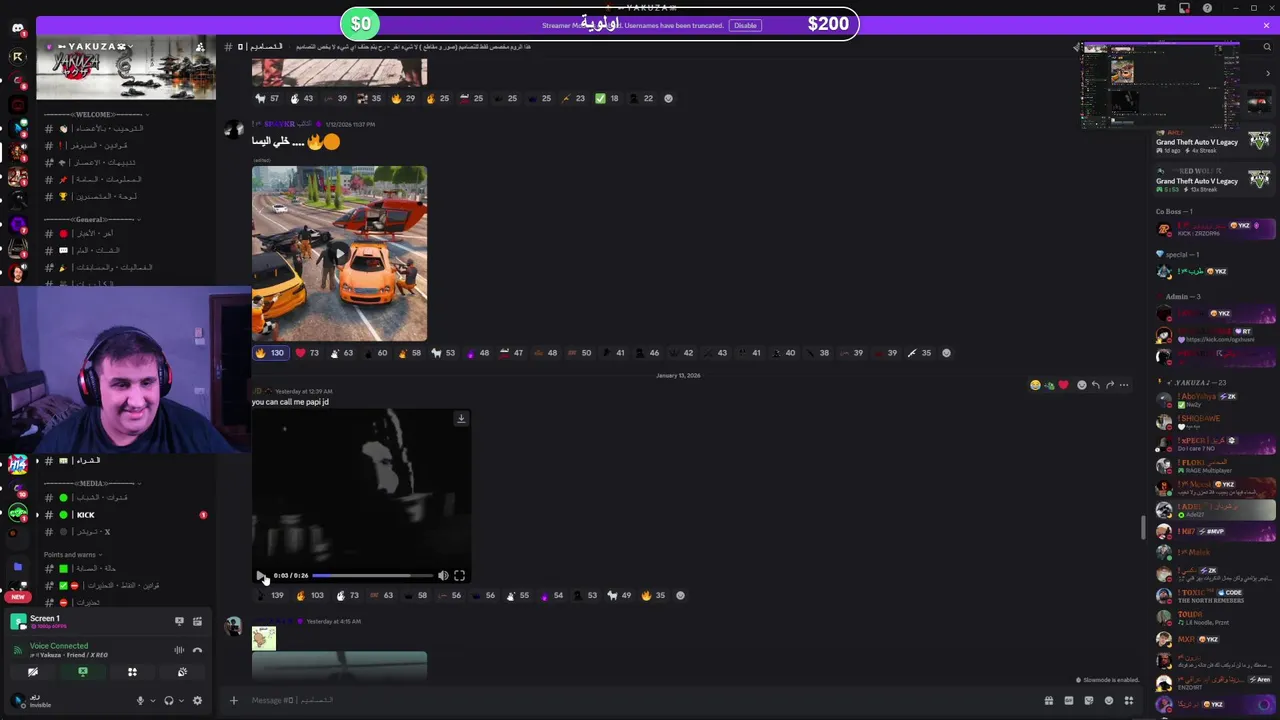Dismiss the streamer mode banner

1267,25
